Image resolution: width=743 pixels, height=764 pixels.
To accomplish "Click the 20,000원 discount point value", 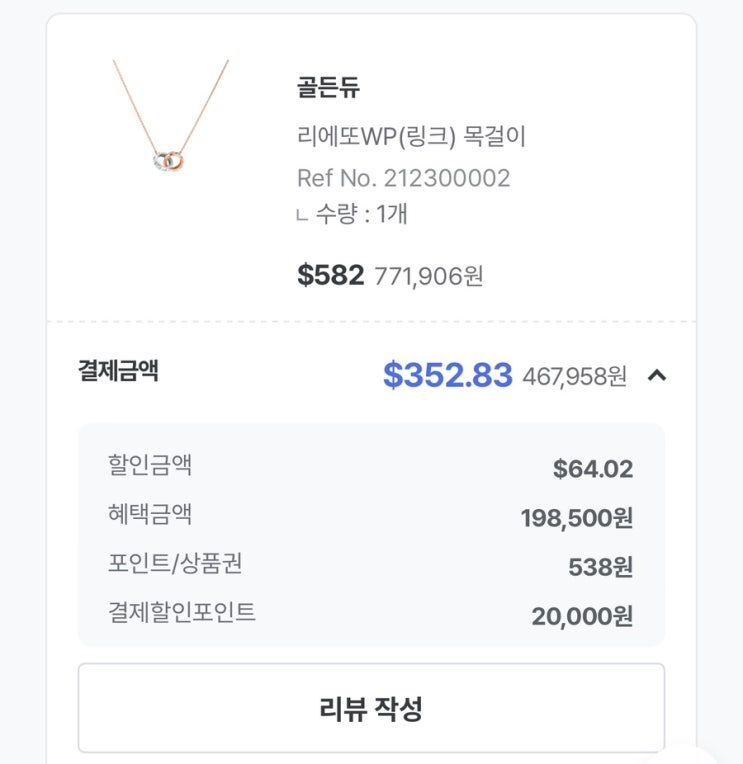I will tap(582, 616).
